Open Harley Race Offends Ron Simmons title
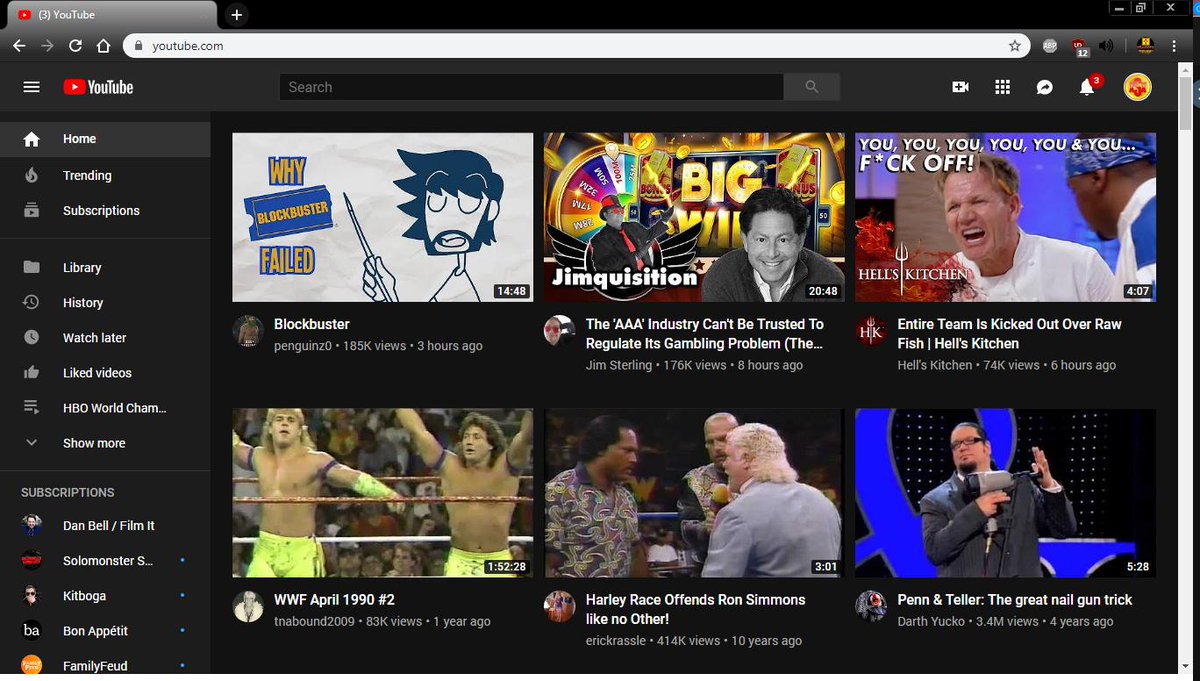Image resolution: width=1200 pixels, height=681 pixels. pyautogui.click(x=696, y=609)
